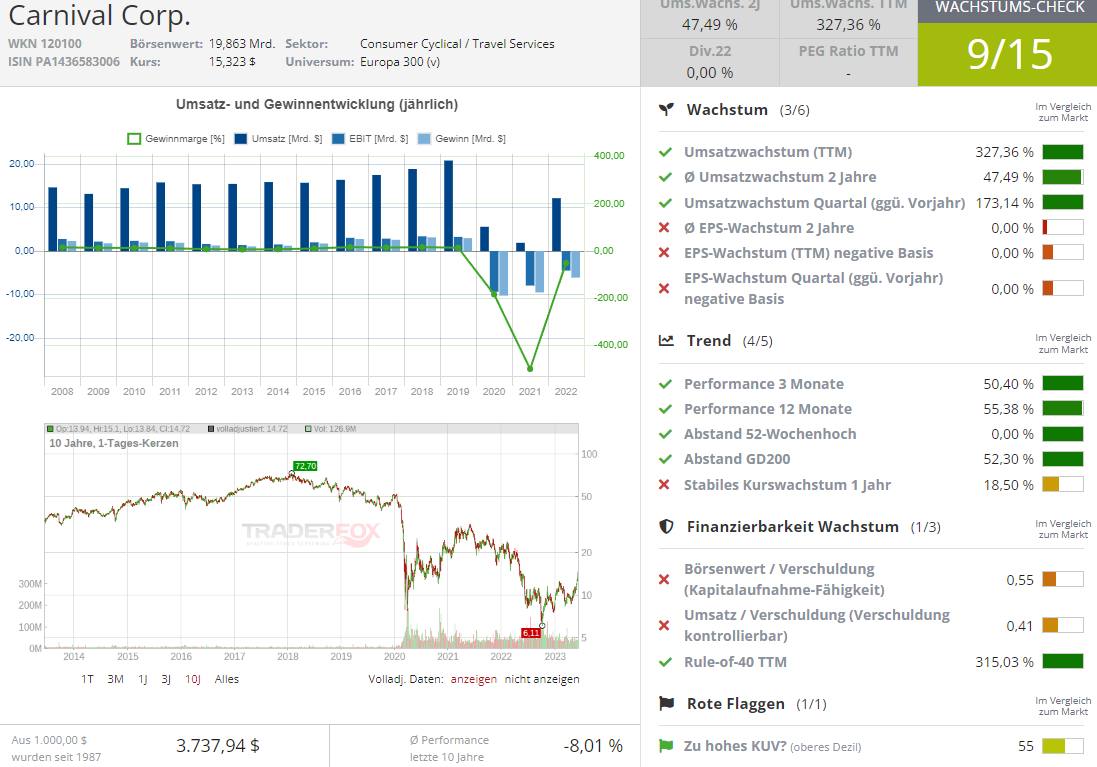Click the sprout icon beside Wachstum heading

pos(667,110)
